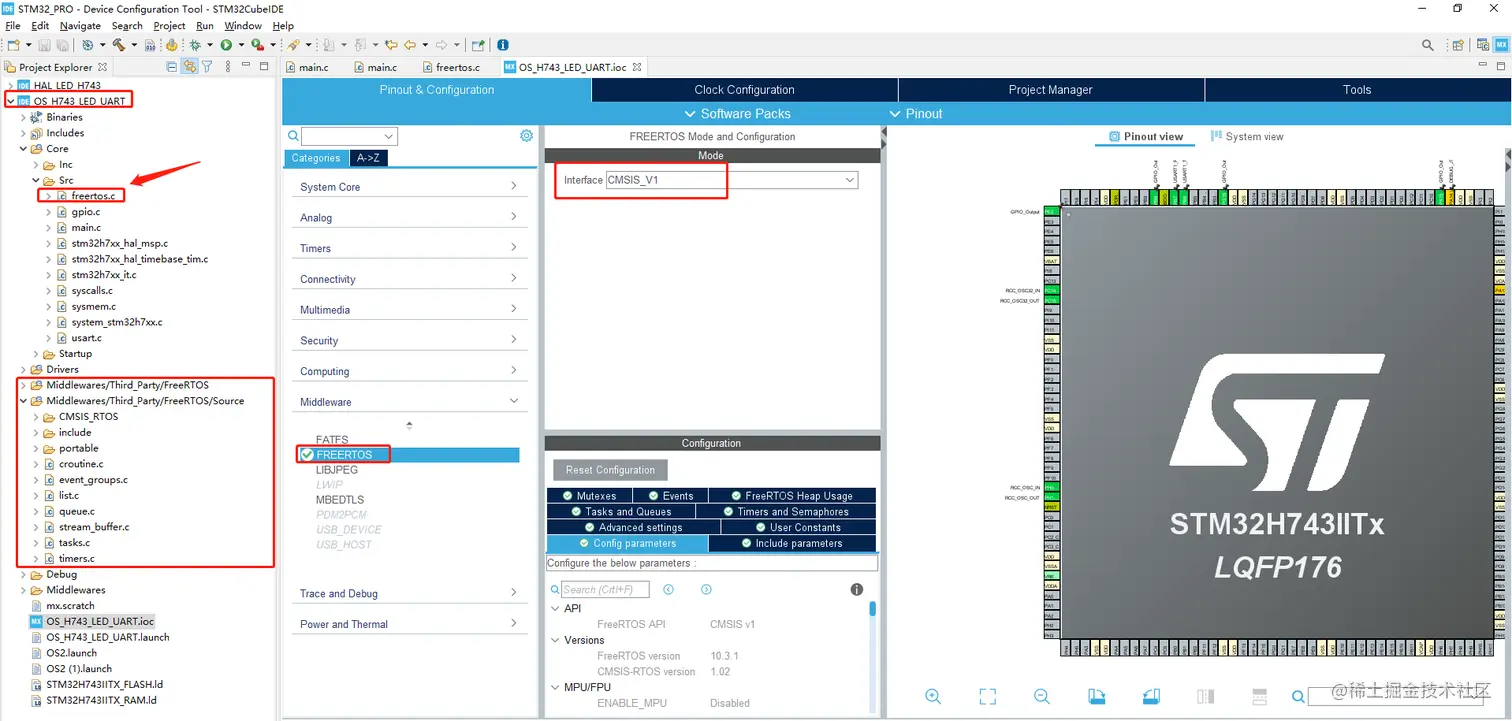
Task: Select LIBJPEG middleware
Action: (337, 470)
